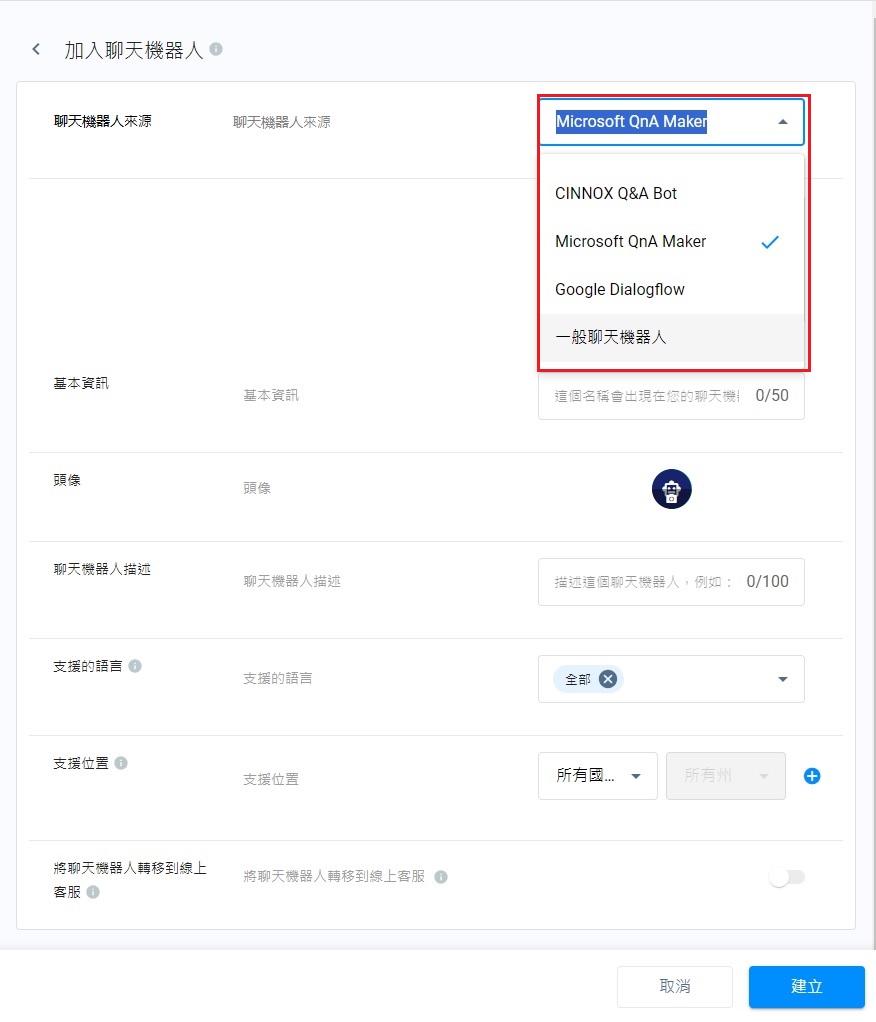Collapse the chatbot source dropdown arrow
This screenshot has width=876, height=1022.
783,122
